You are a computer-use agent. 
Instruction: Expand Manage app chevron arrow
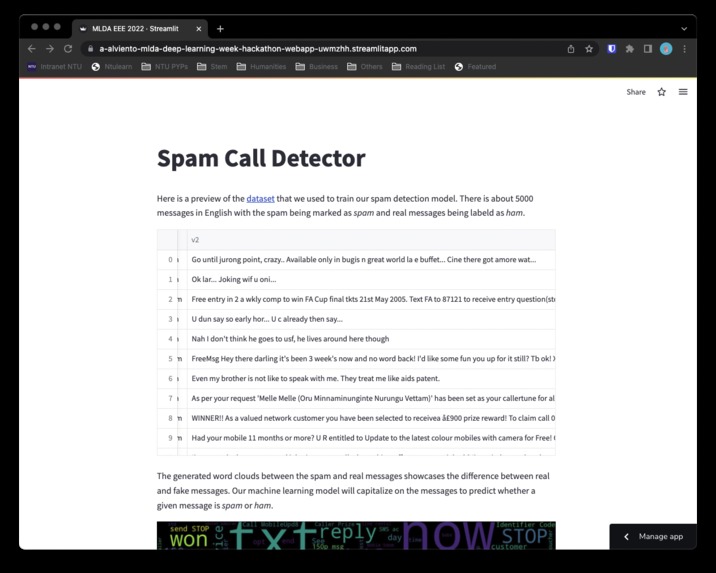pyautogui.click(x=626, y=536)
